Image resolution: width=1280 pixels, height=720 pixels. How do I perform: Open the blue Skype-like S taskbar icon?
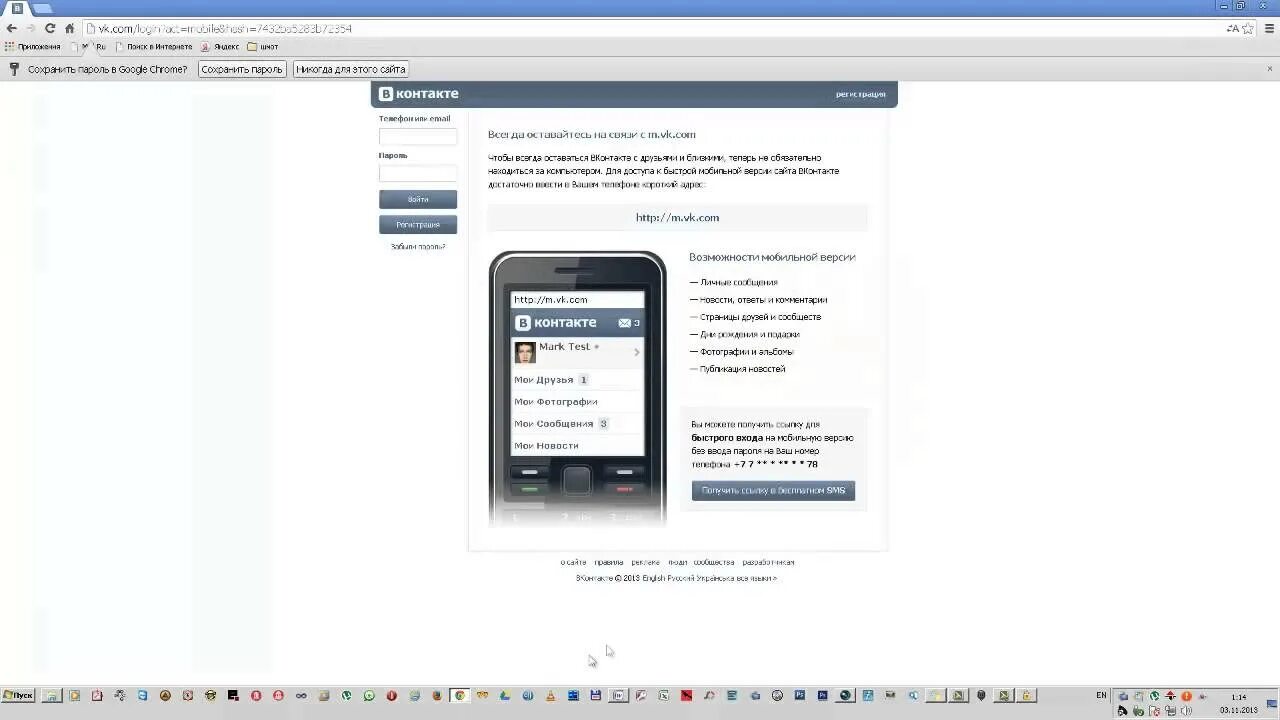click(x=142, y=696)
